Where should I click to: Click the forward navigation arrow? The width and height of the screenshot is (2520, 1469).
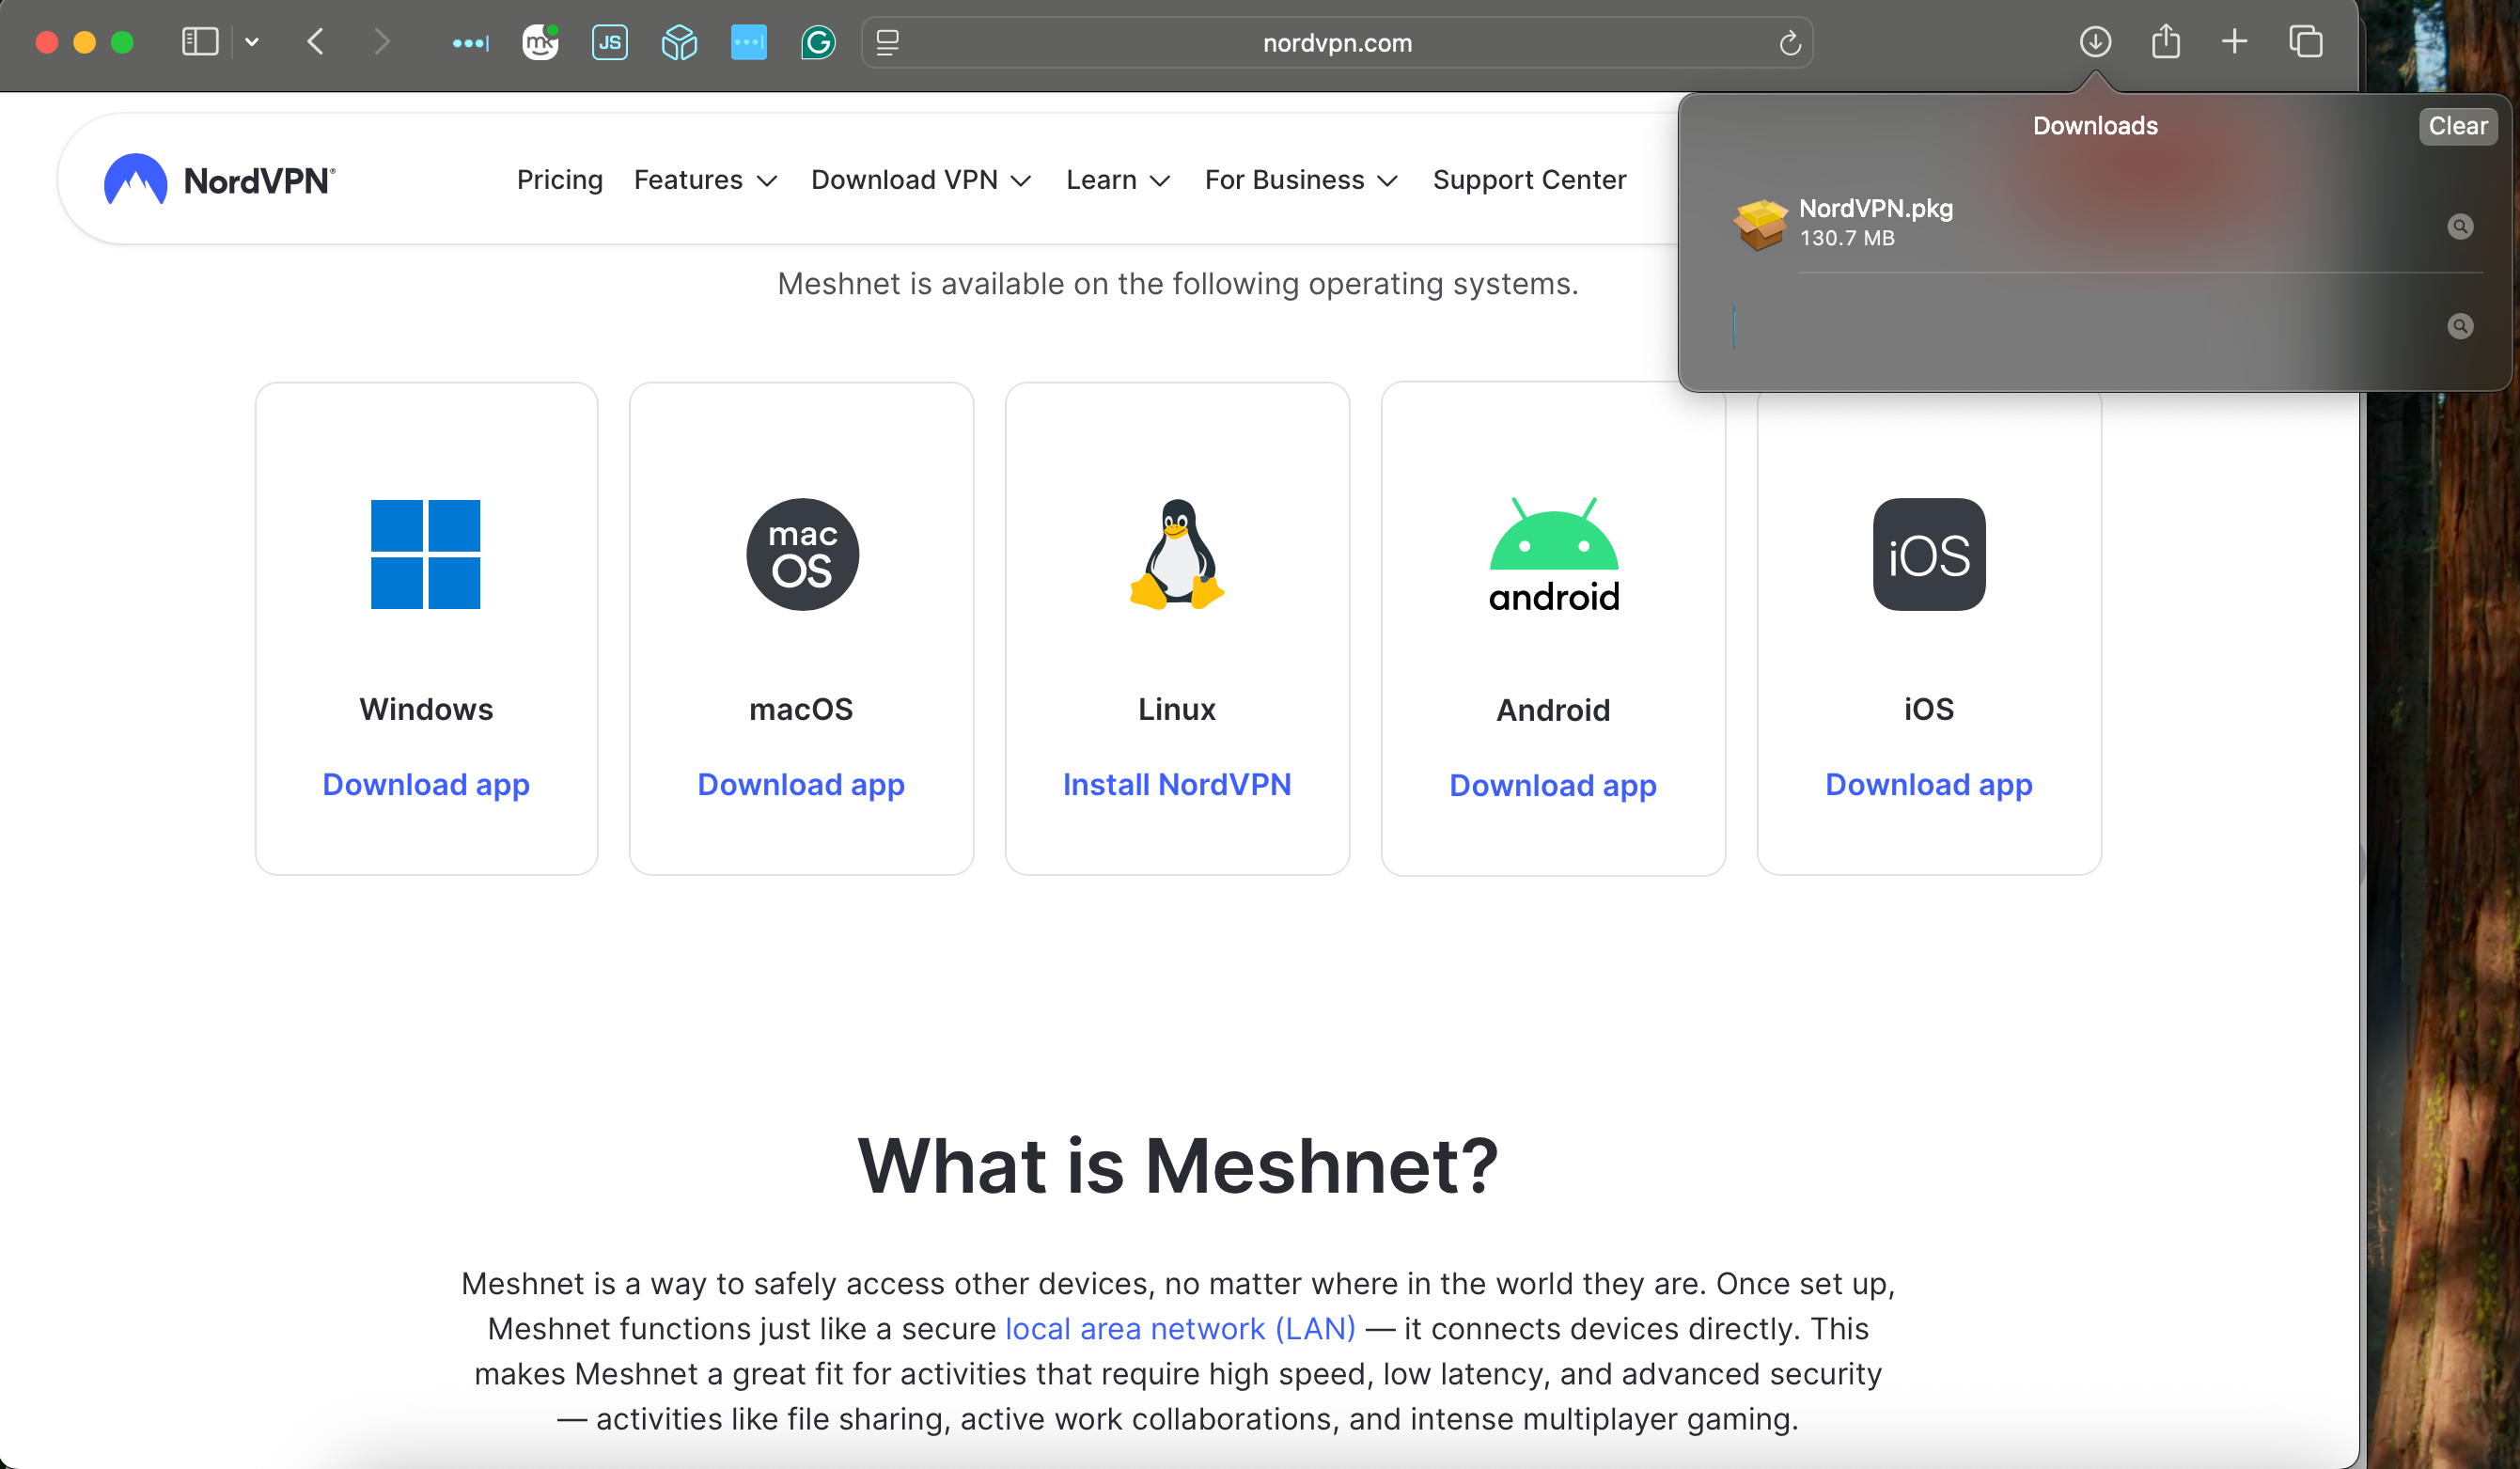(381, 42)
